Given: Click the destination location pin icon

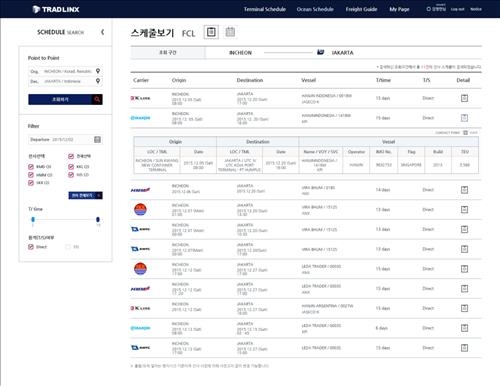Looking at the screenshot, I should click(98, 81).
